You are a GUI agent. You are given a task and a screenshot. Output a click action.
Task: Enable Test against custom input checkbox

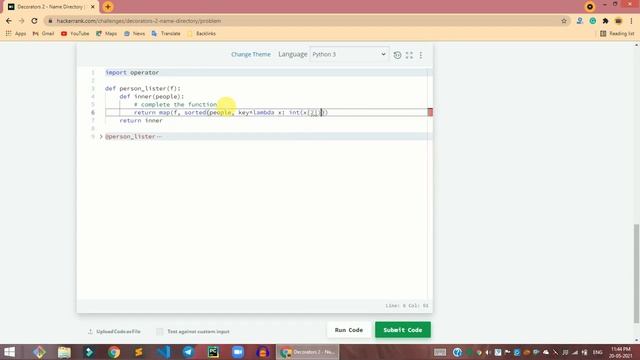click(160, 331)
